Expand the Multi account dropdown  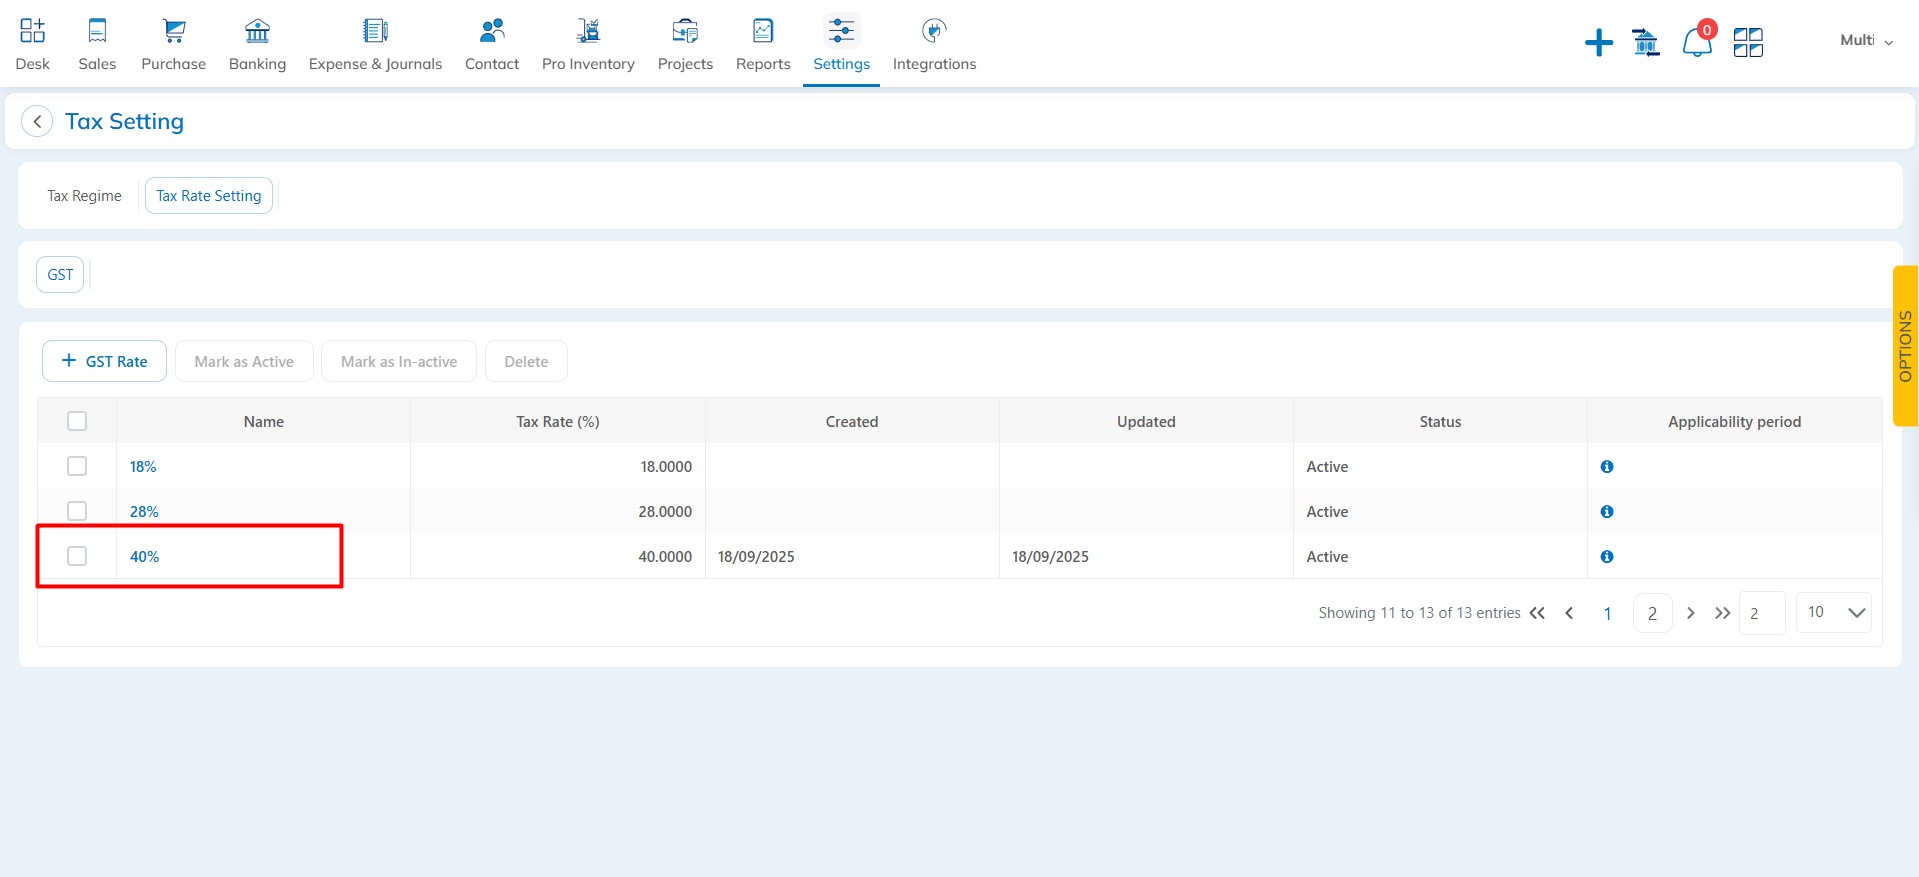pyautogui.click(x=1866, y=41)
